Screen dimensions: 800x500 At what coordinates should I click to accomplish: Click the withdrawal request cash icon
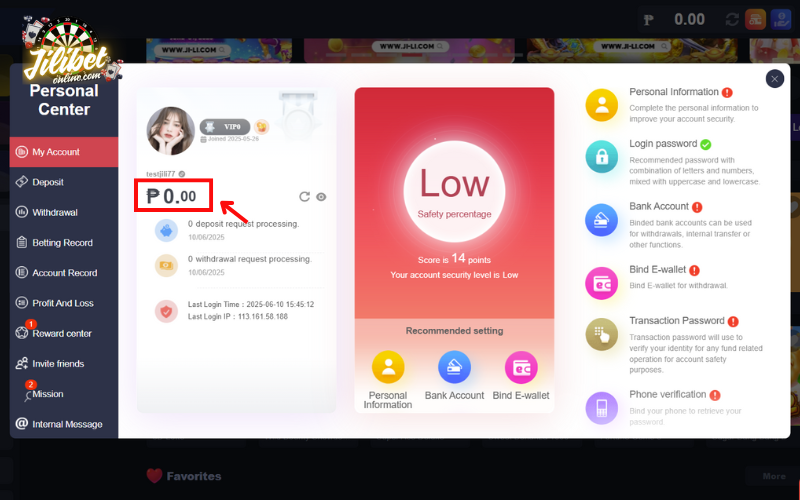click(x=166, y=265)
